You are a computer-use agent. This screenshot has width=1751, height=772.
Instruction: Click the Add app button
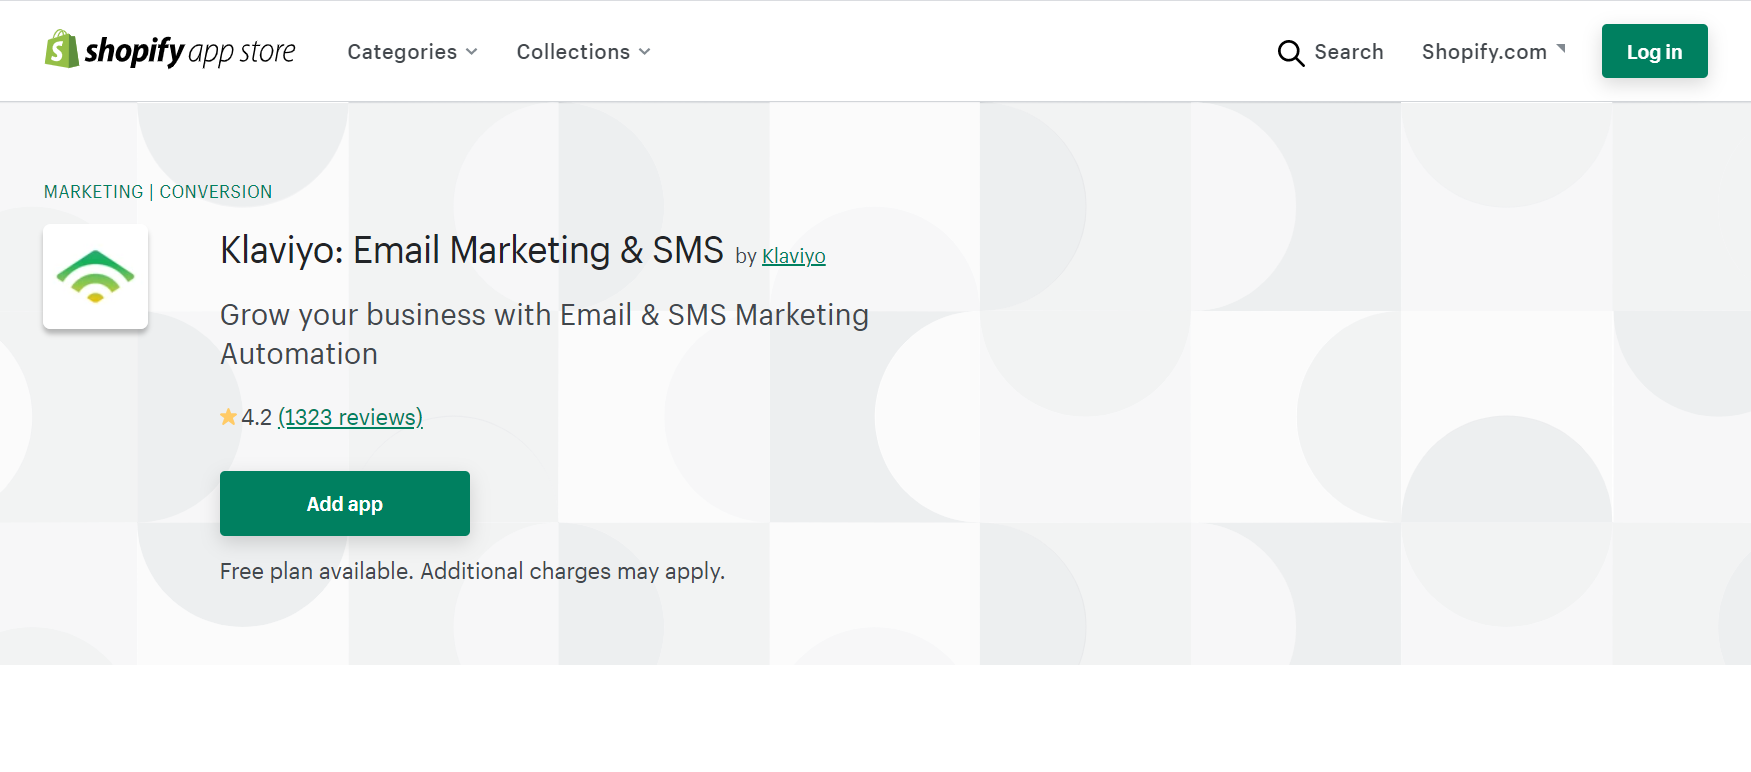point(345,503)
